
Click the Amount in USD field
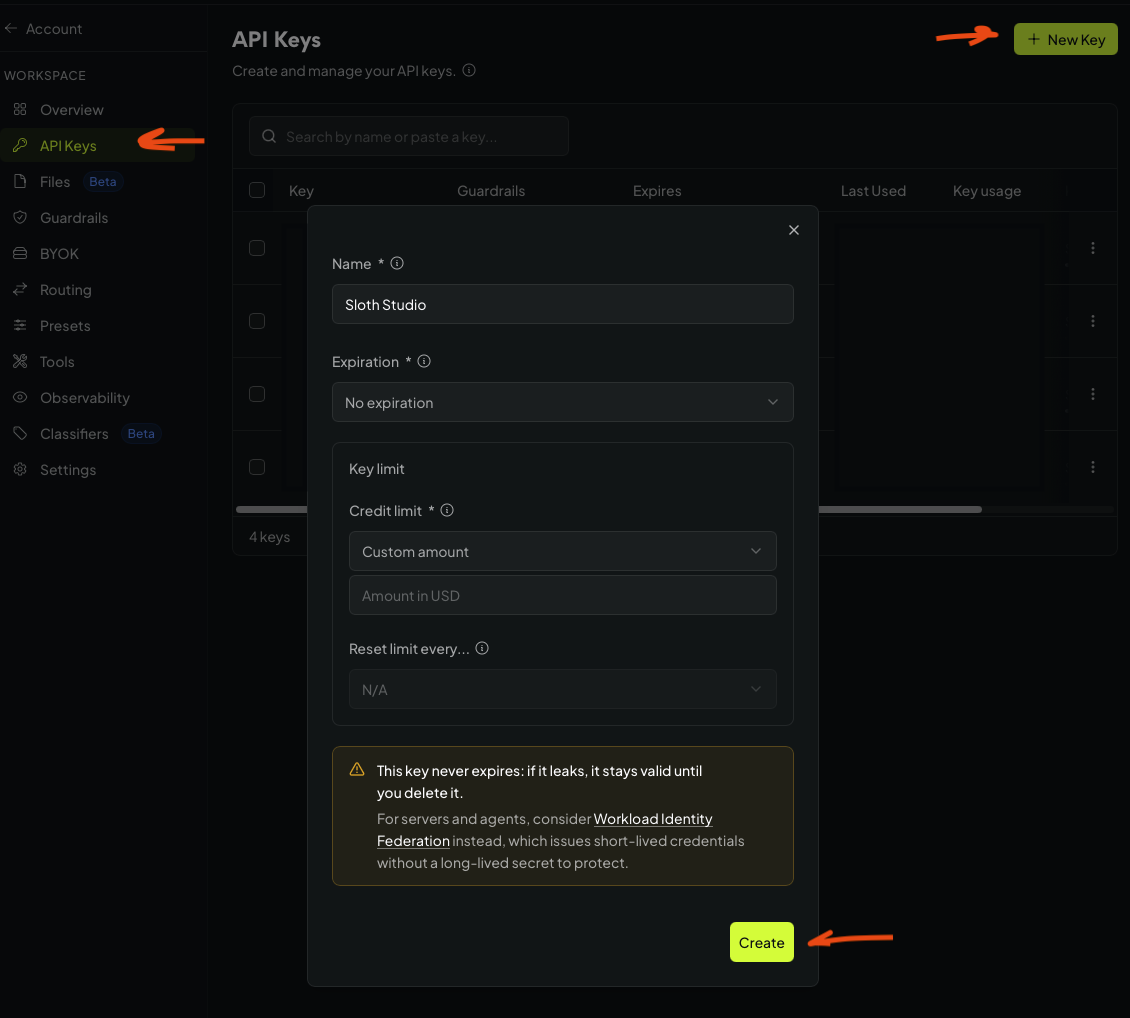tap(562, 595)
